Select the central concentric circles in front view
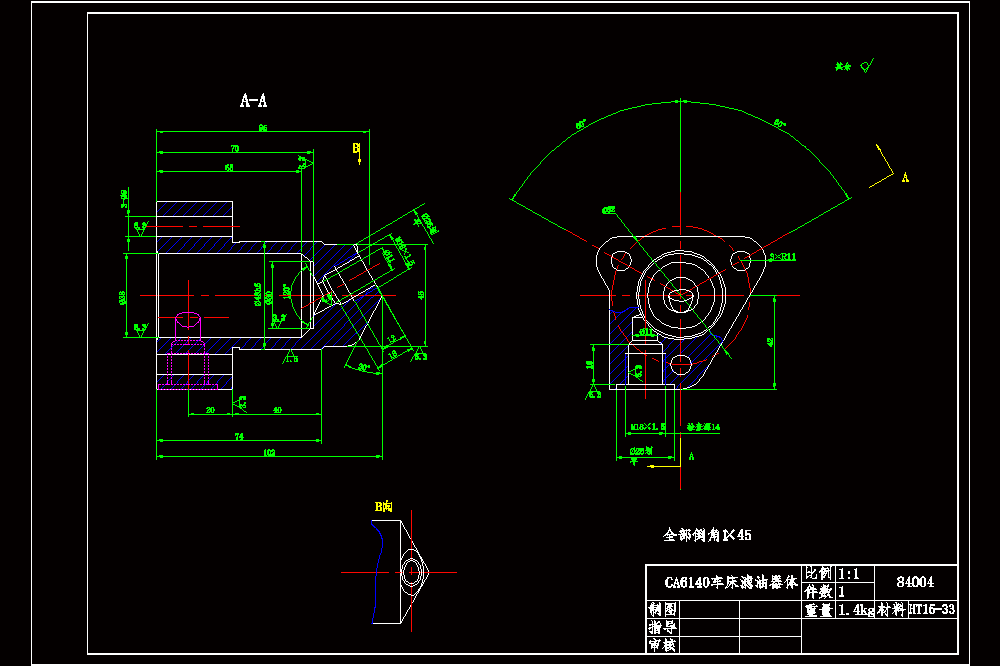1000x666 pixels. click(680, 295)
